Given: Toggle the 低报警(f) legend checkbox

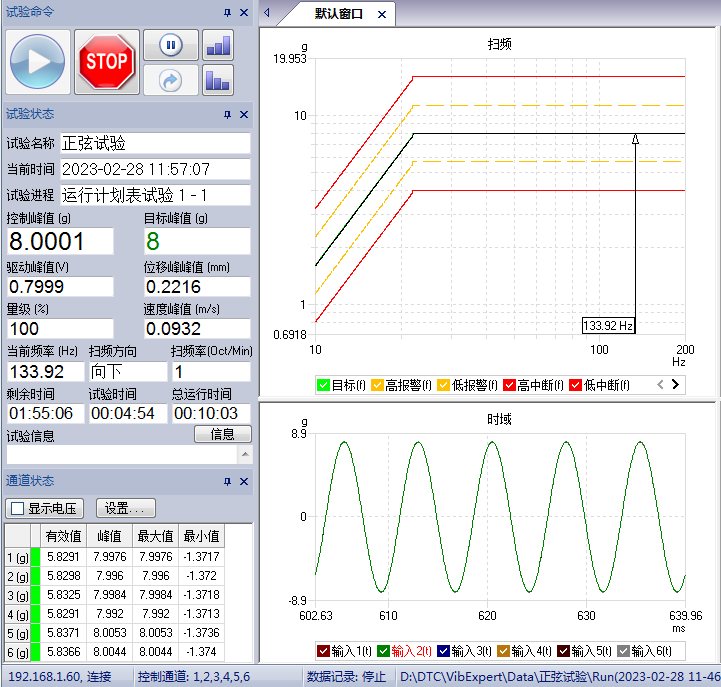Looking at the screenshot, I should click(x=443, y=385).
